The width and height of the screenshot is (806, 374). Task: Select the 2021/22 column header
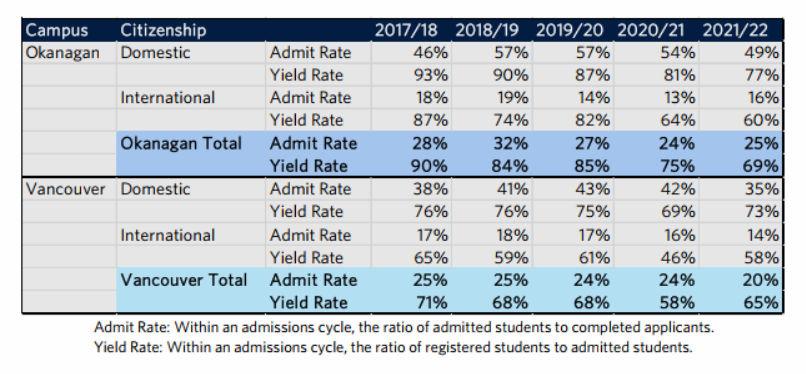point(735,30)
